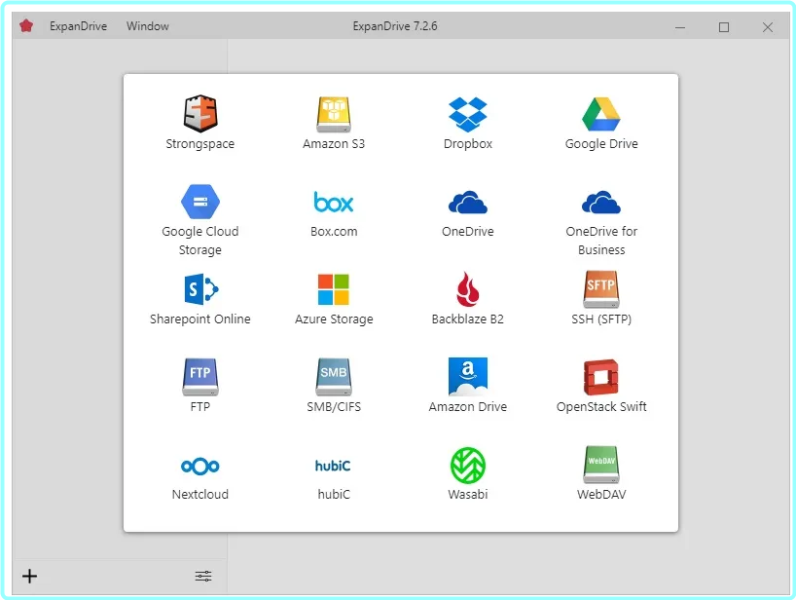The image size is (796, 600).
Task: Choose the WebDAV drive icon
Action: 601,464
